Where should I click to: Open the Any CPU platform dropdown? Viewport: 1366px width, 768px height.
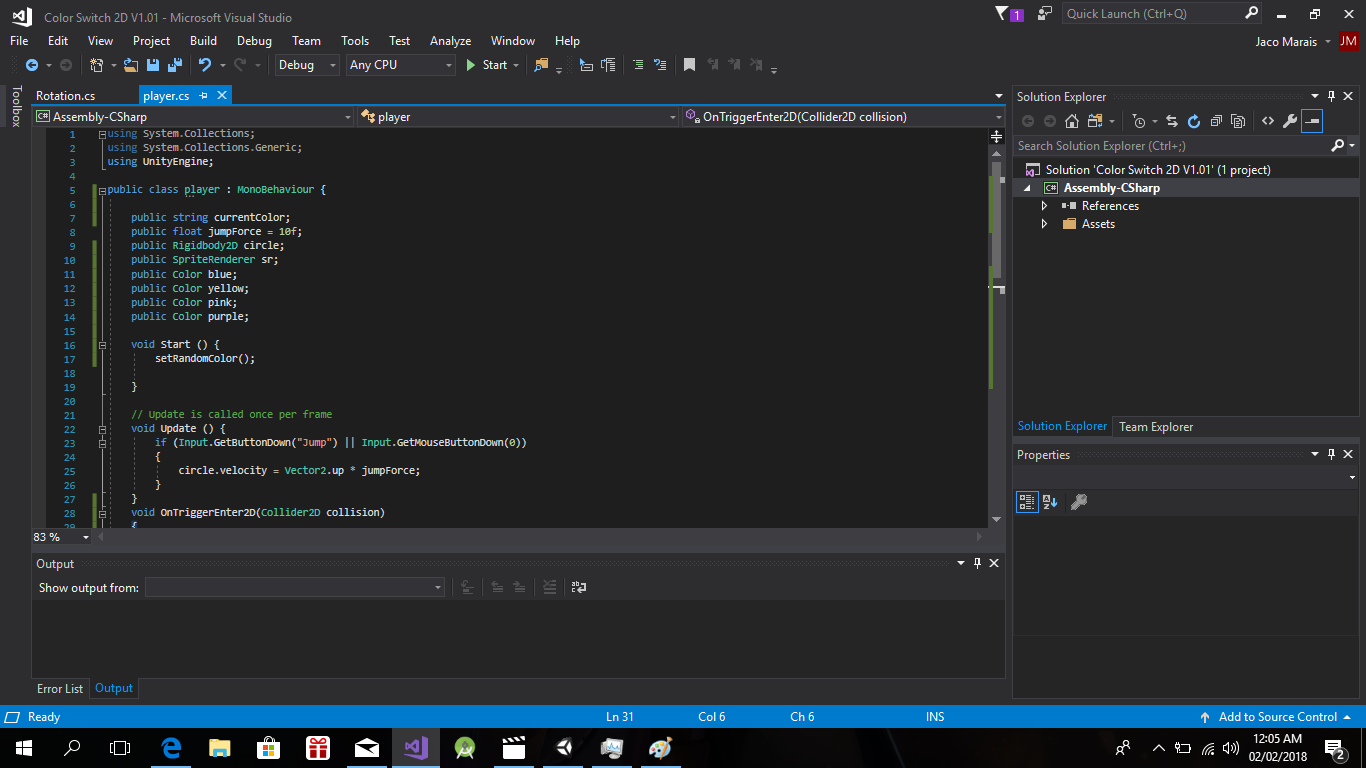click(x=400, y=65)
